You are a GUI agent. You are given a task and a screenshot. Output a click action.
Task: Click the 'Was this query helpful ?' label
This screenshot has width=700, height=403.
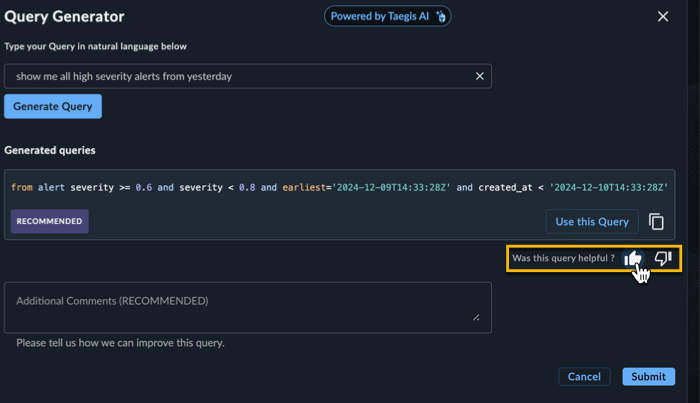[563, 258]
